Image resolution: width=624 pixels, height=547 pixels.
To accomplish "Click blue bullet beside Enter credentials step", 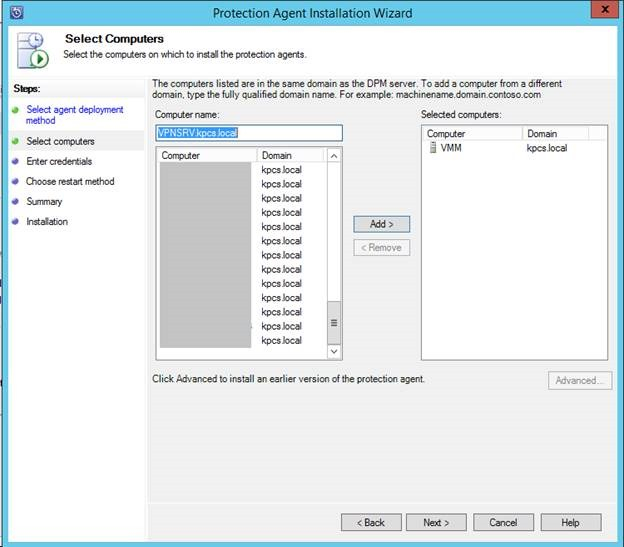I will click(x=15, y=162).
